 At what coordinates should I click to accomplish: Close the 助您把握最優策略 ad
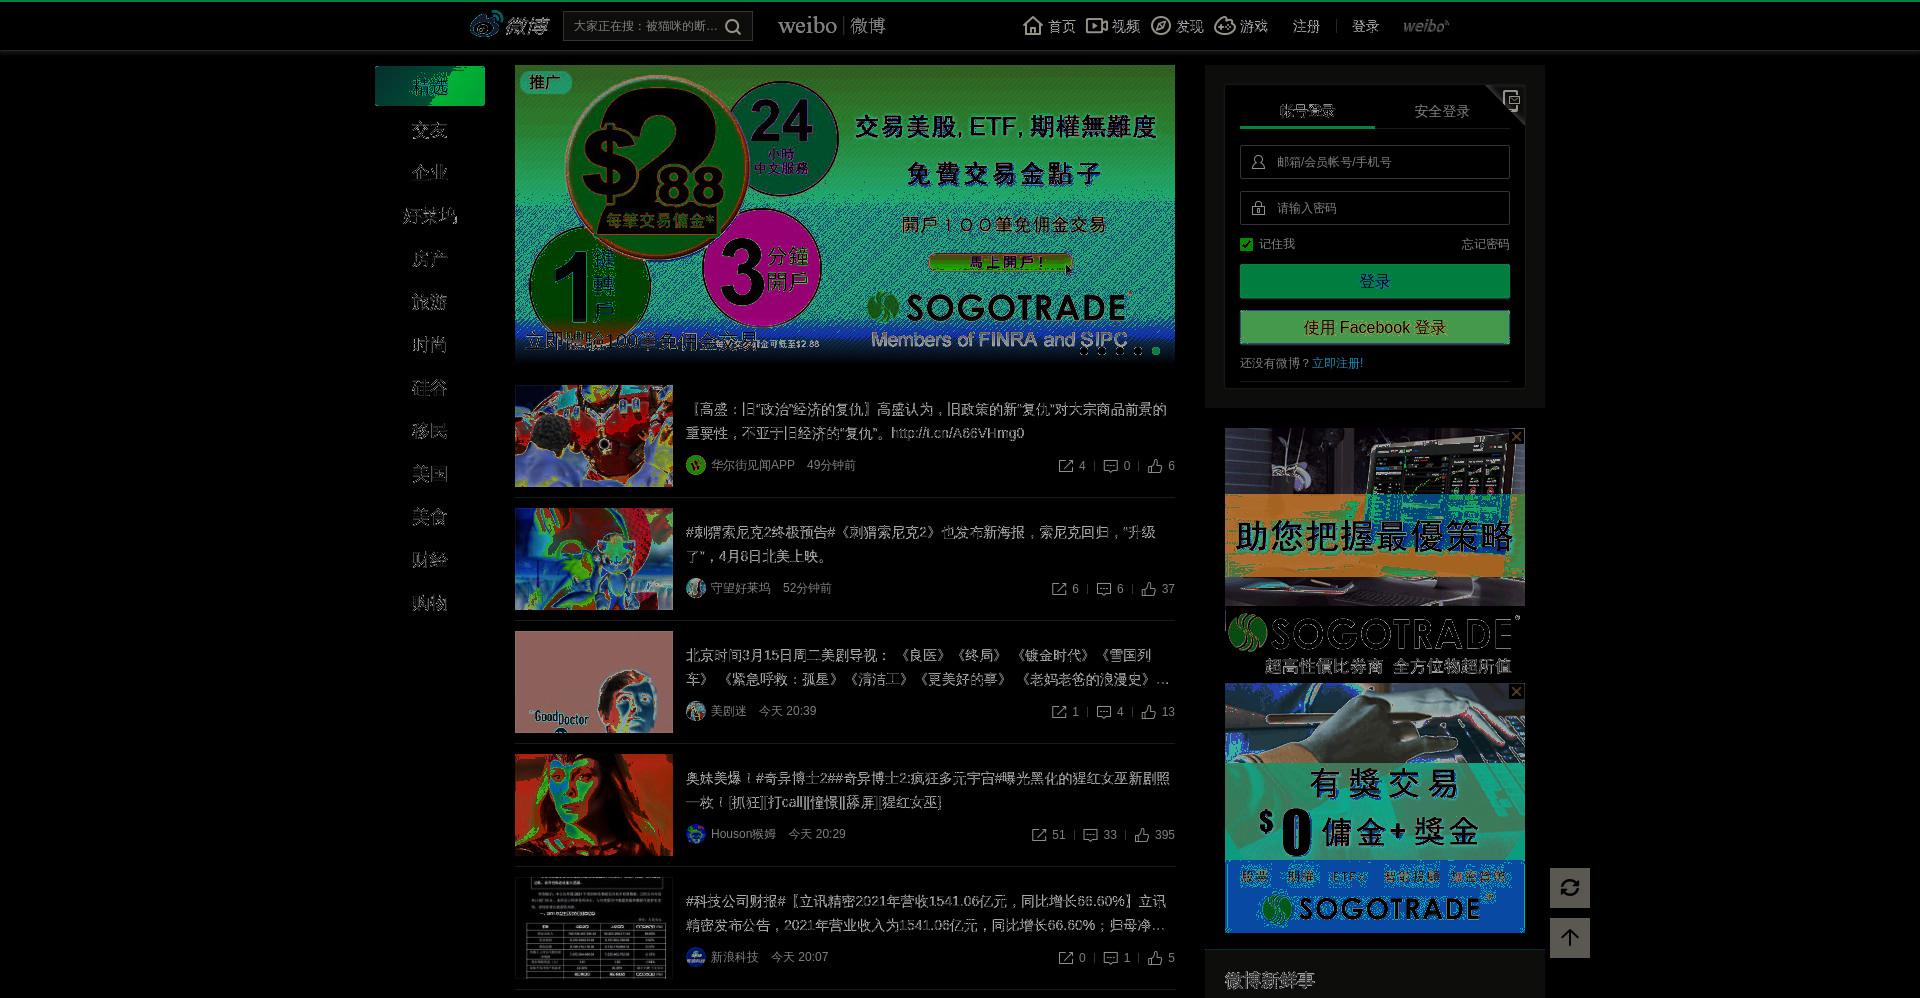1517,436
